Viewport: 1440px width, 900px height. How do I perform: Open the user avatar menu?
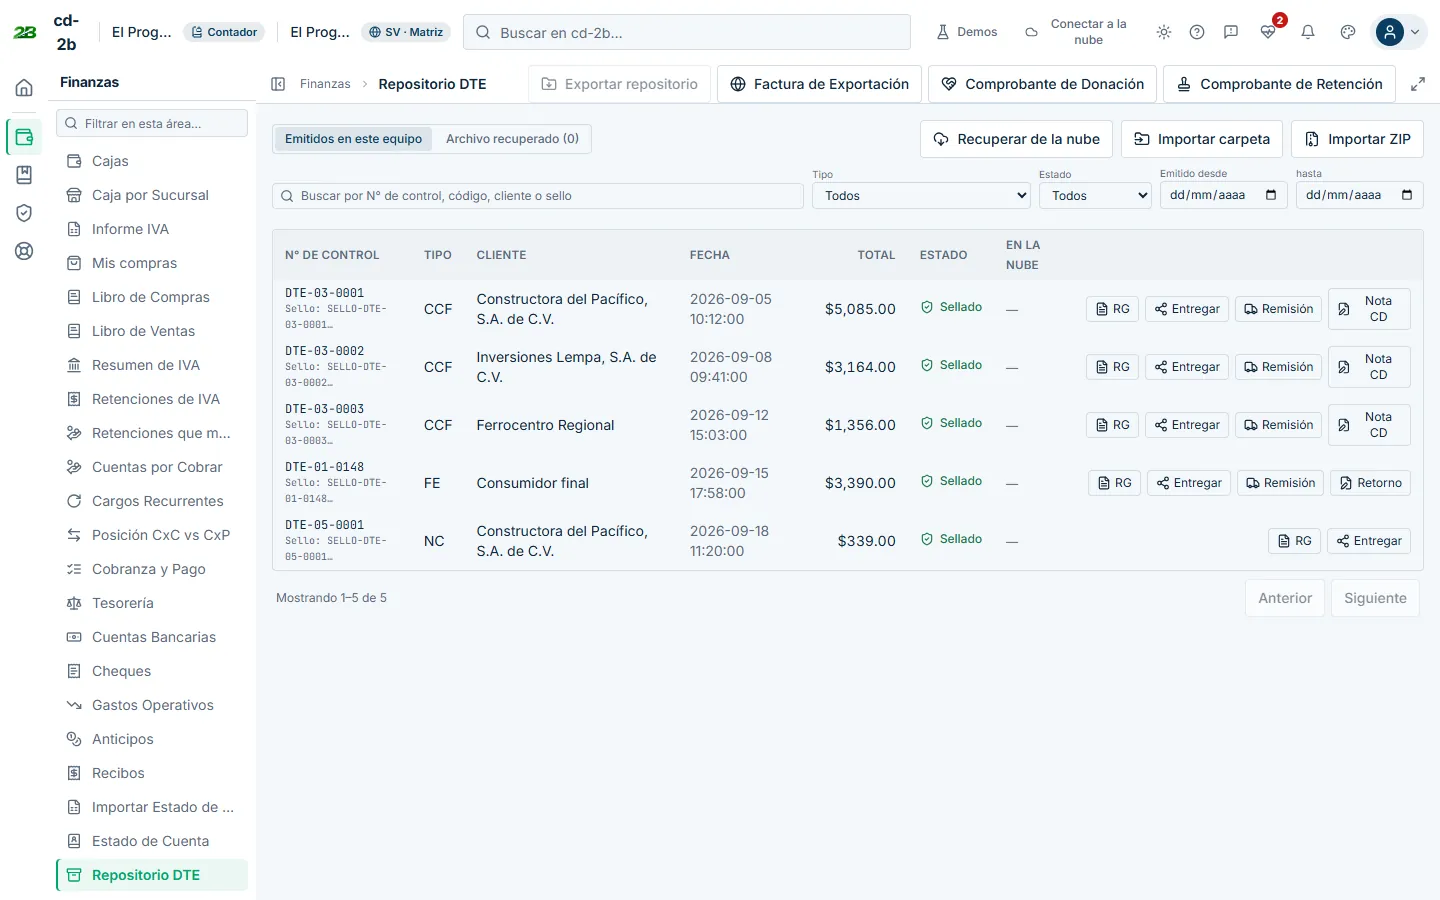click(x=1399, y=32)
